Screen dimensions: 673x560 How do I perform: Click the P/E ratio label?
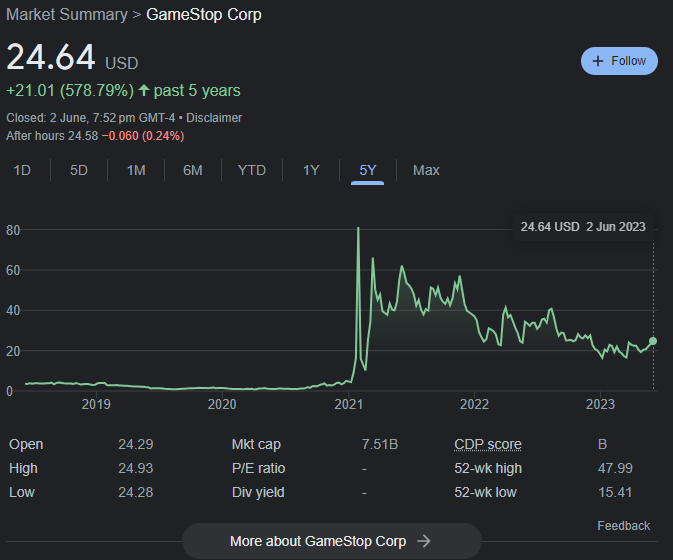click(x=258, y=468)
